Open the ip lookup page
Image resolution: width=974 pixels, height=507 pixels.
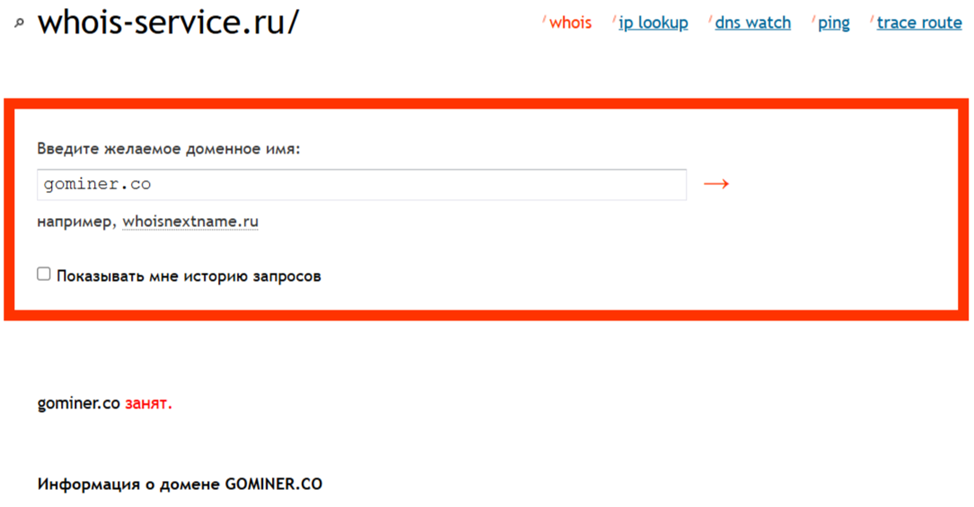[653, 23]
